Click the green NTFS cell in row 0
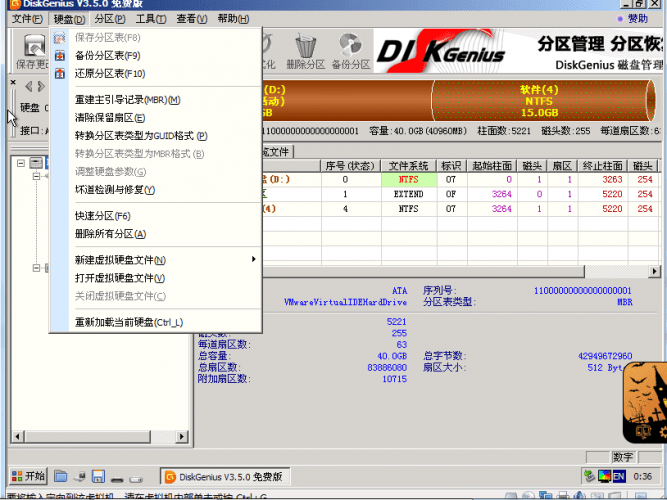667x500 pixels. pos(409,180)
